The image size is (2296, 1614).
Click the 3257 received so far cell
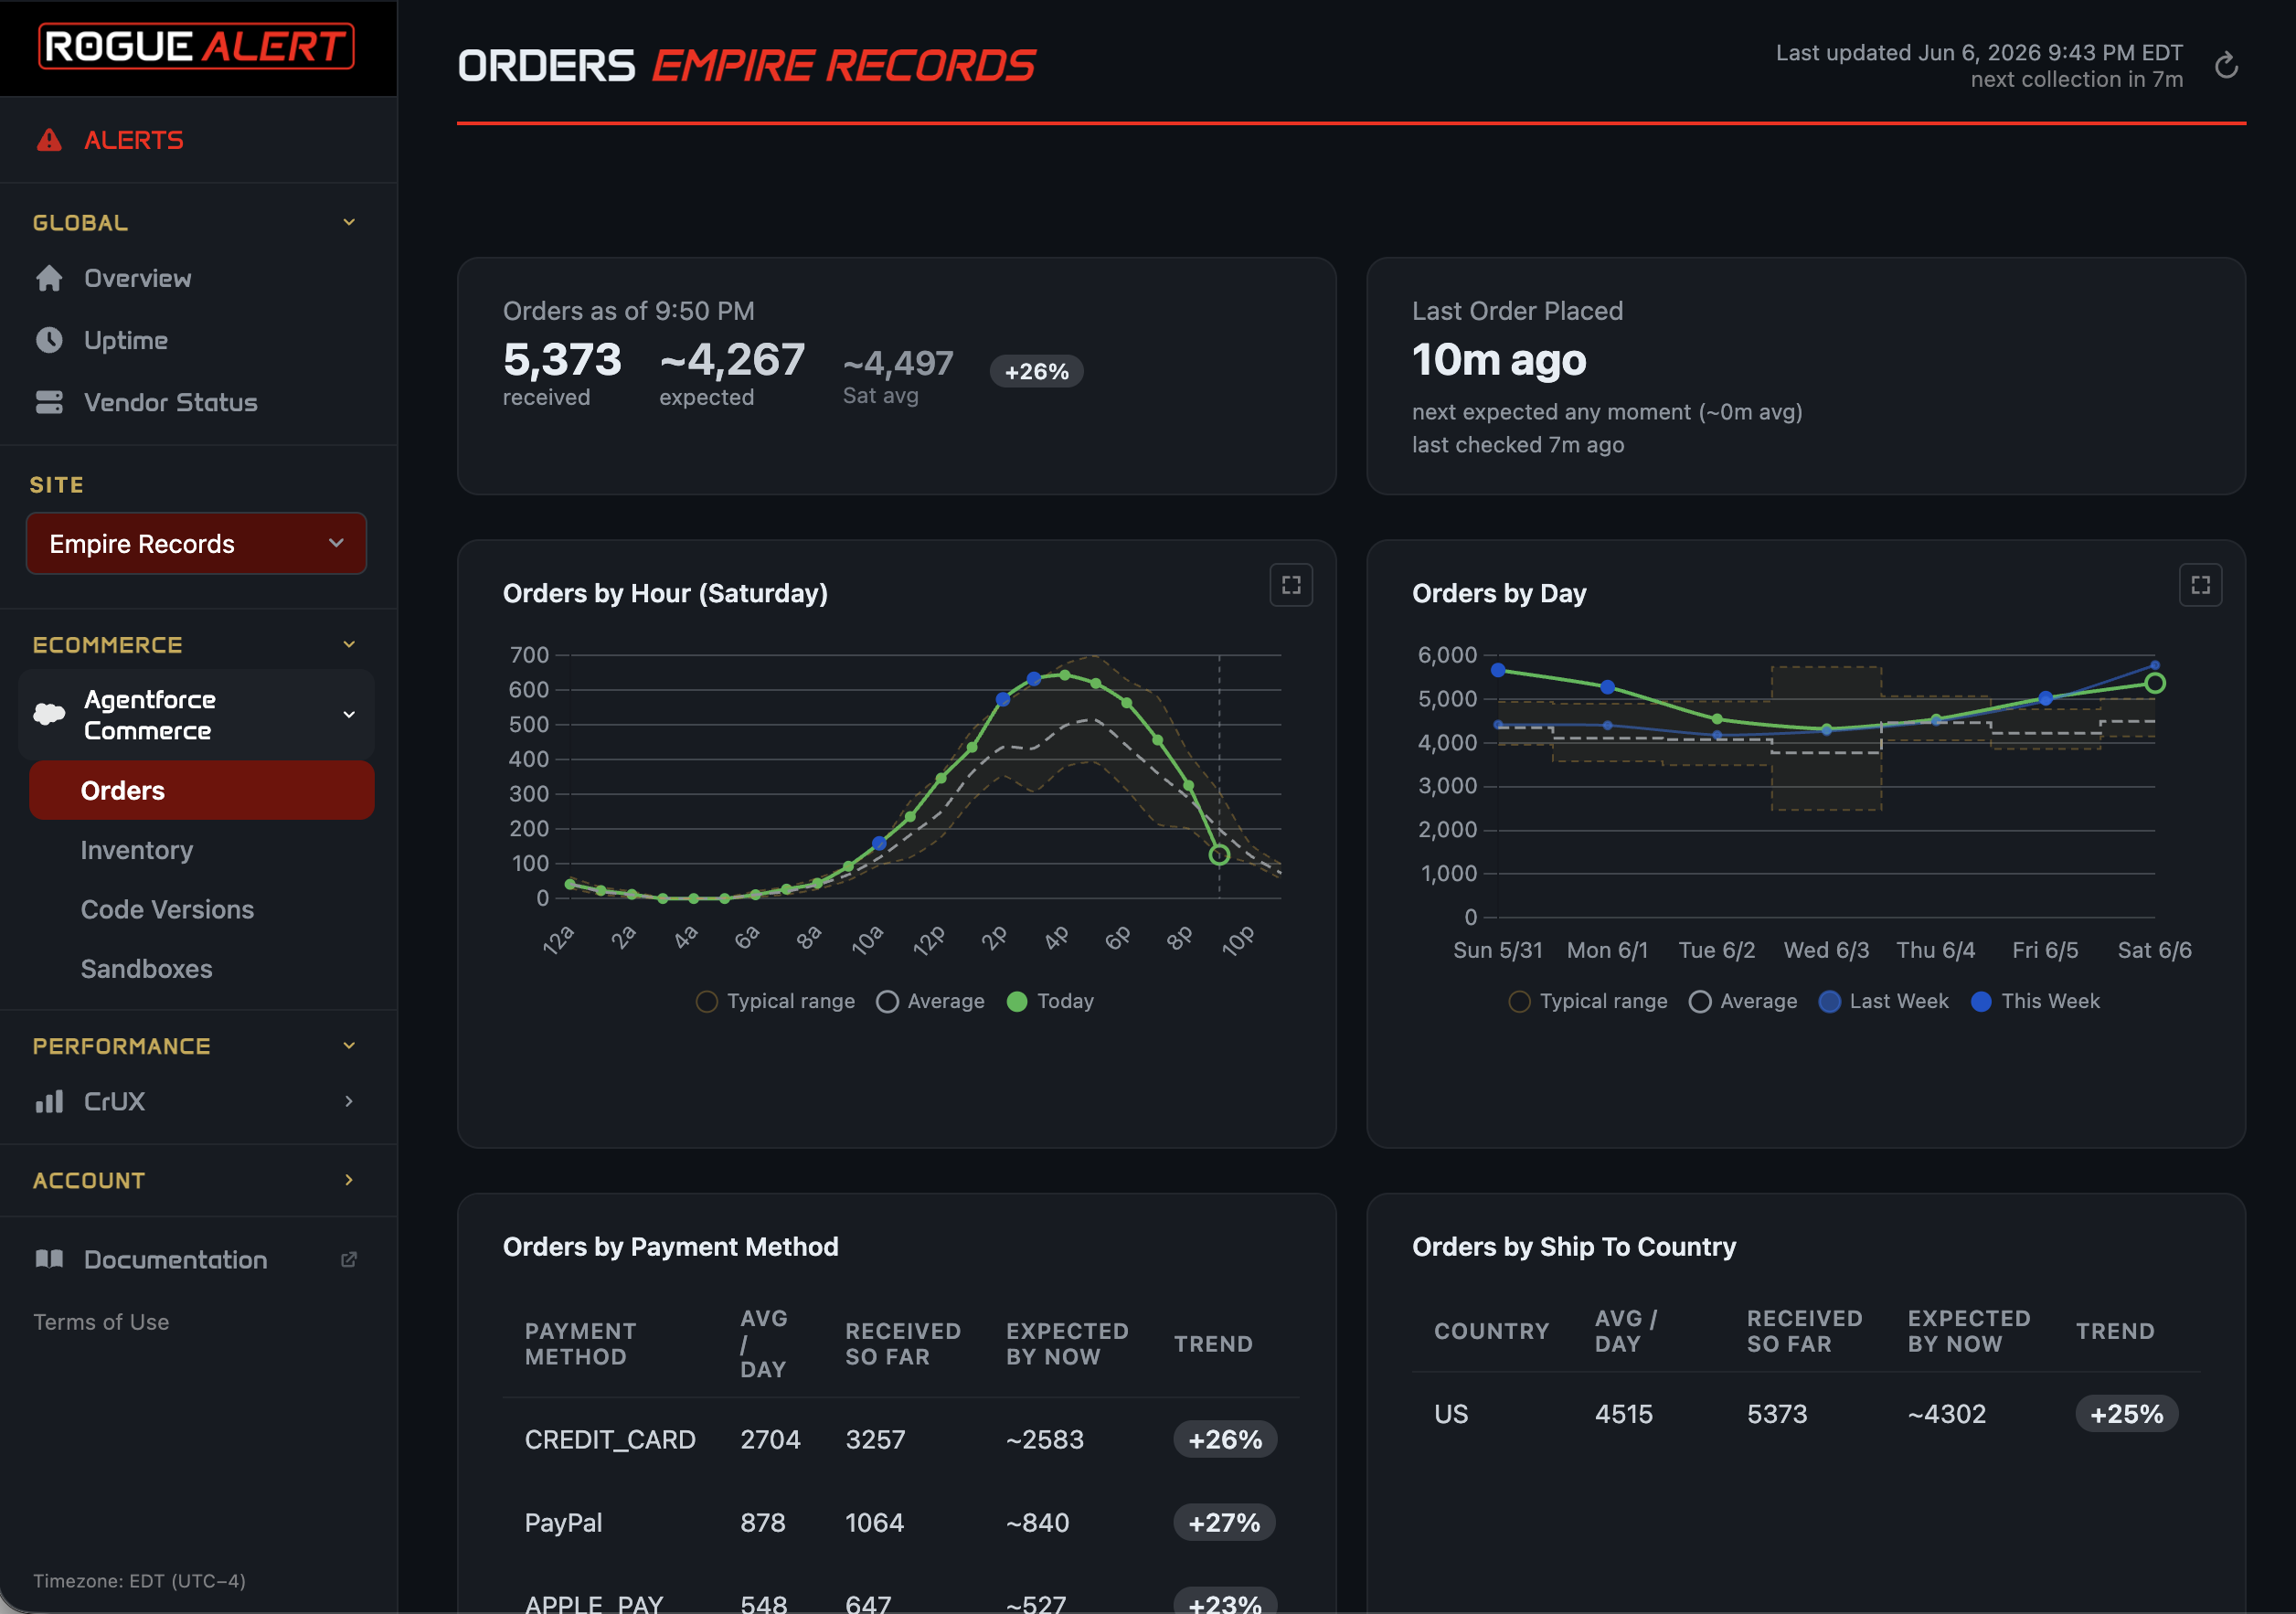(x=875, y=1439)
